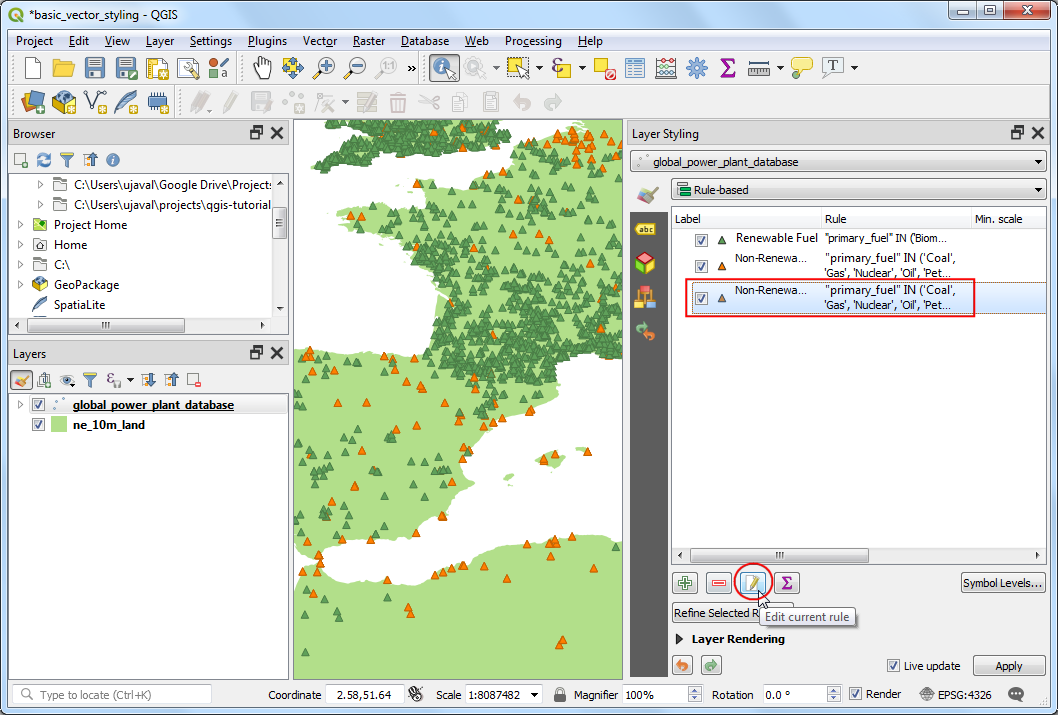Image resolution: width=1058 pixels, height=715 pixels.
Task: Activate the Identify Features tool
Action: tap(443, 68)
